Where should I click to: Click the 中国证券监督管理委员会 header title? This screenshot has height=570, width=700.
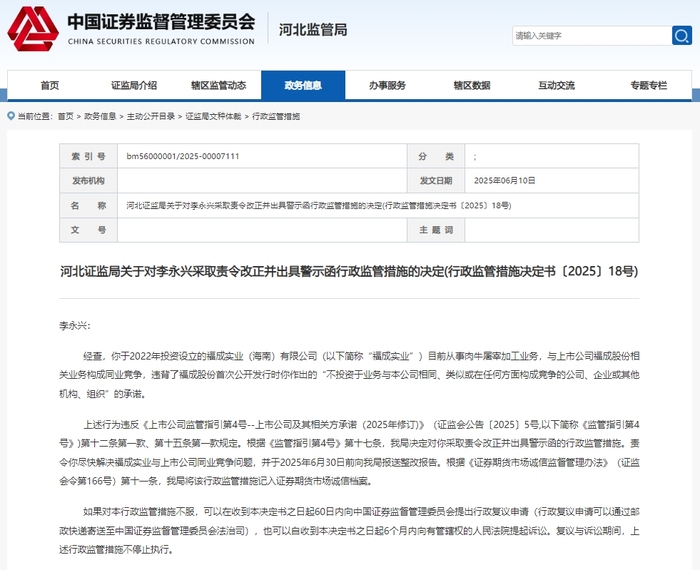coord(161,21)
